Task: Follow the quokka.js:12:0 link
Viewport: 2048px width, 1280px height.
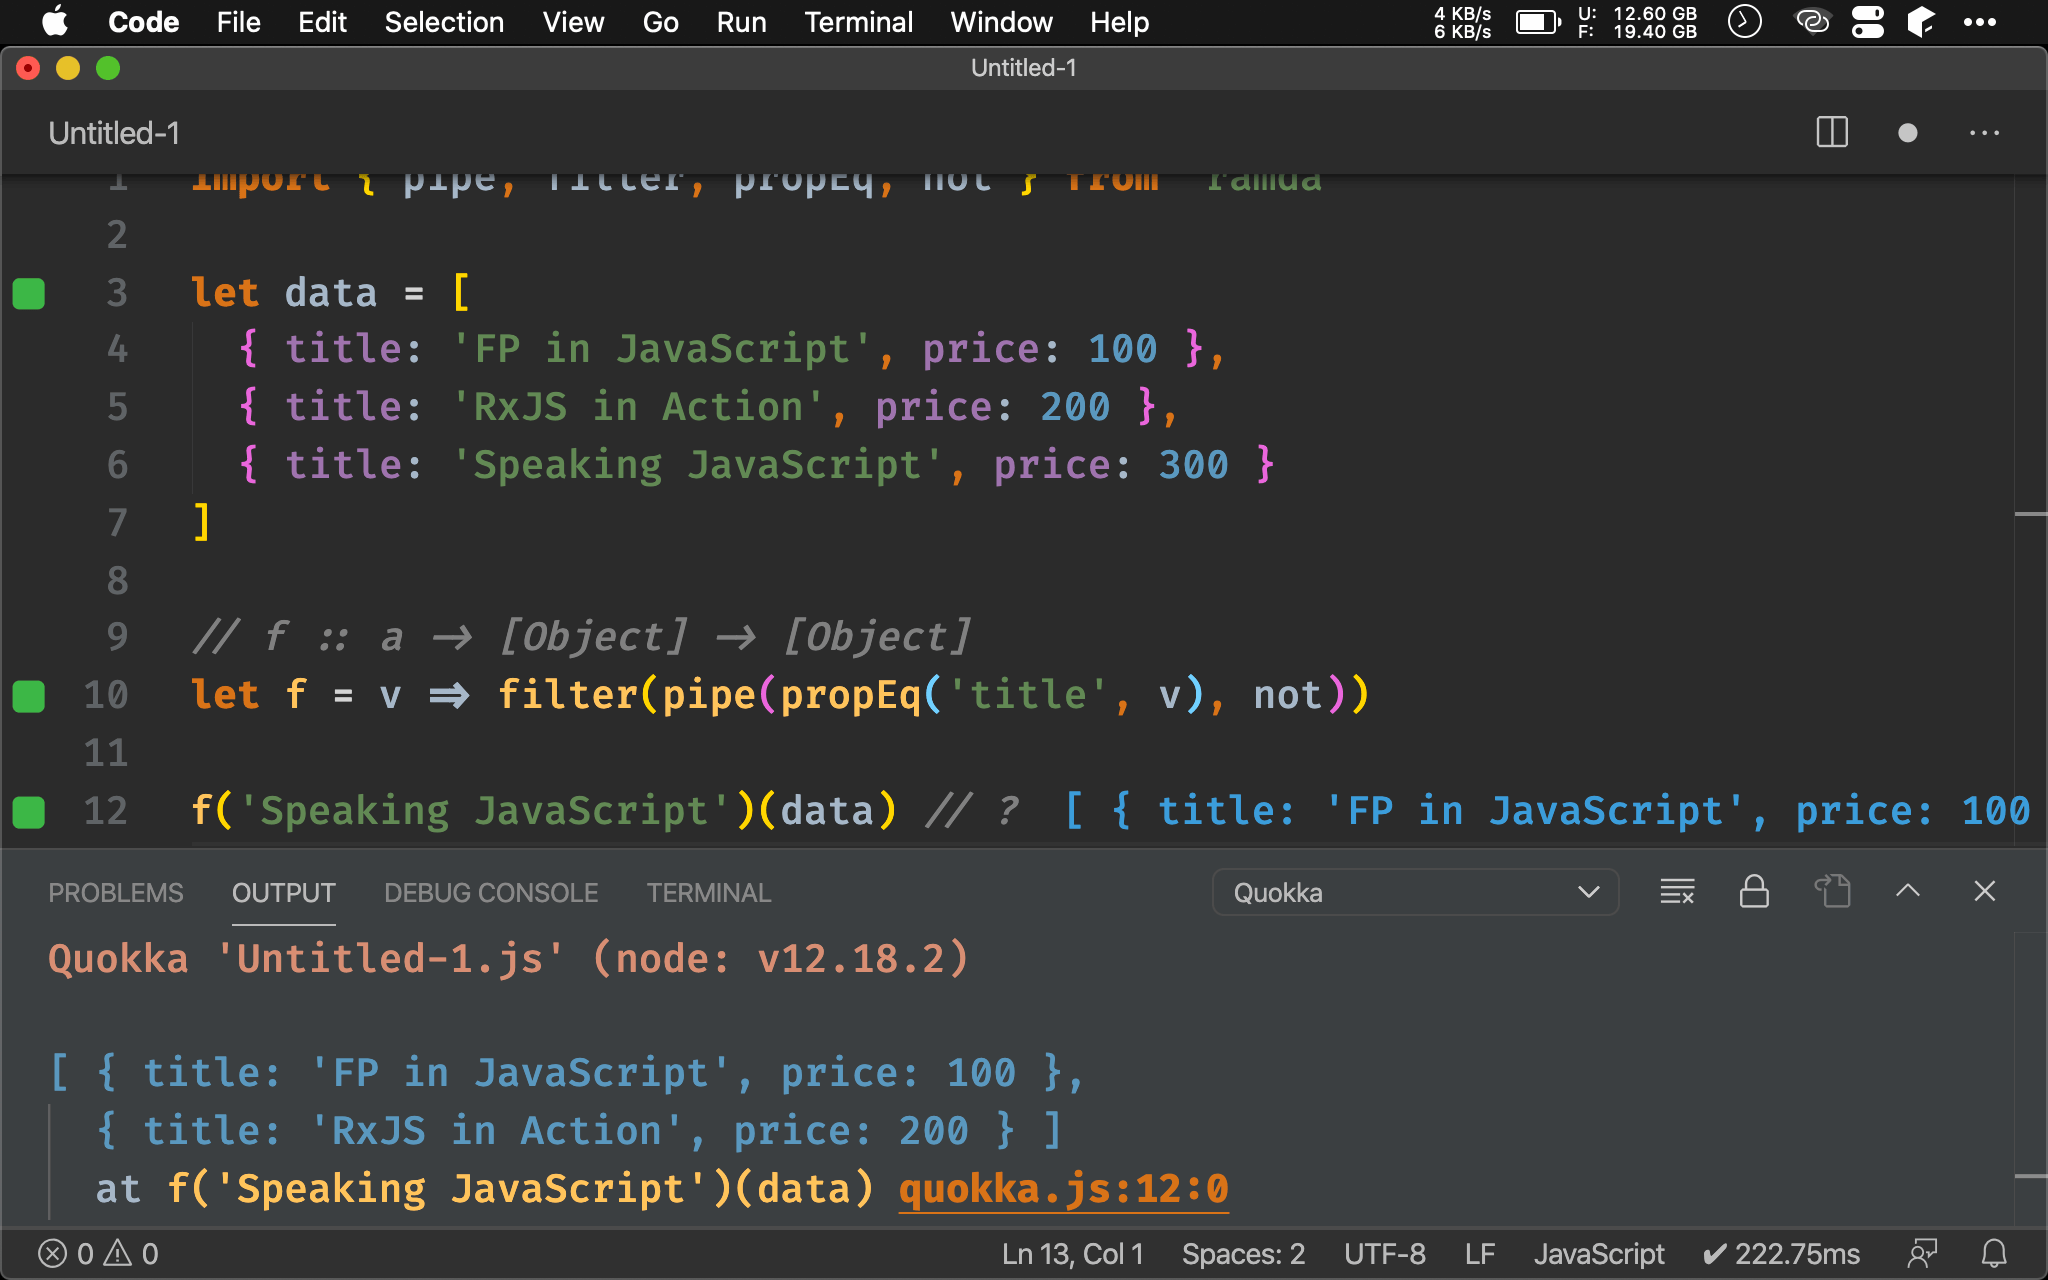Action: click(x=1063, y=1189)
